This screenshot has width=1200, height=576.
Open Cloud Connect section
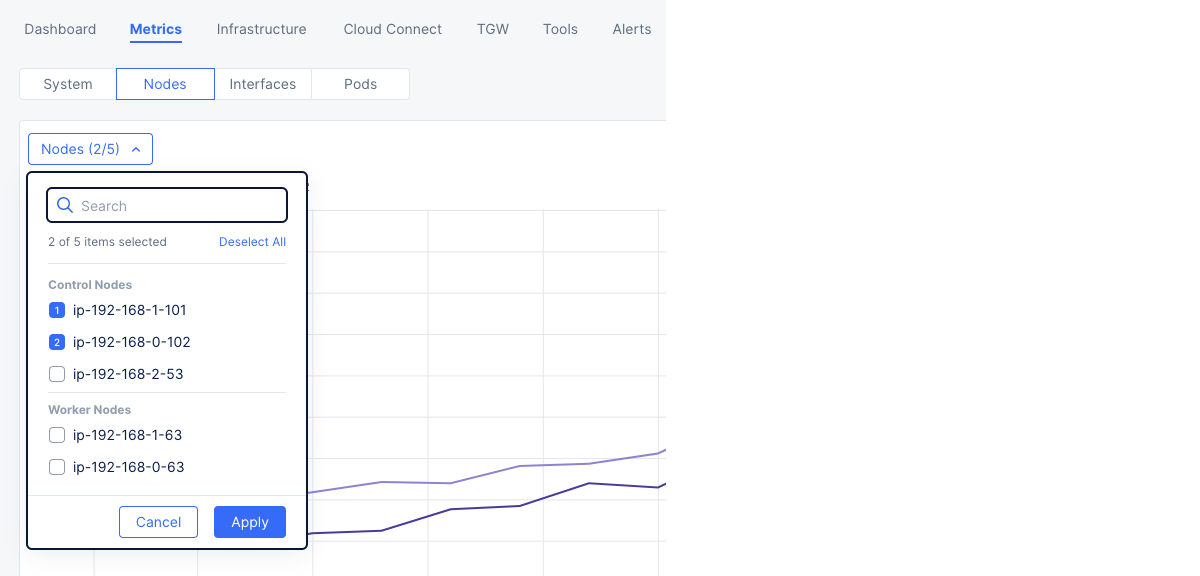(x=392, y=29)
